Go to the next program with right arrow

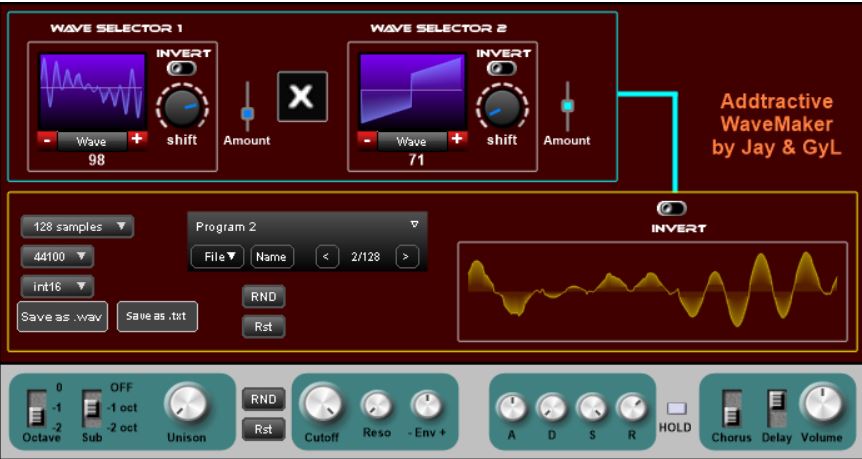pyautogui.click(x=405, y=257)
